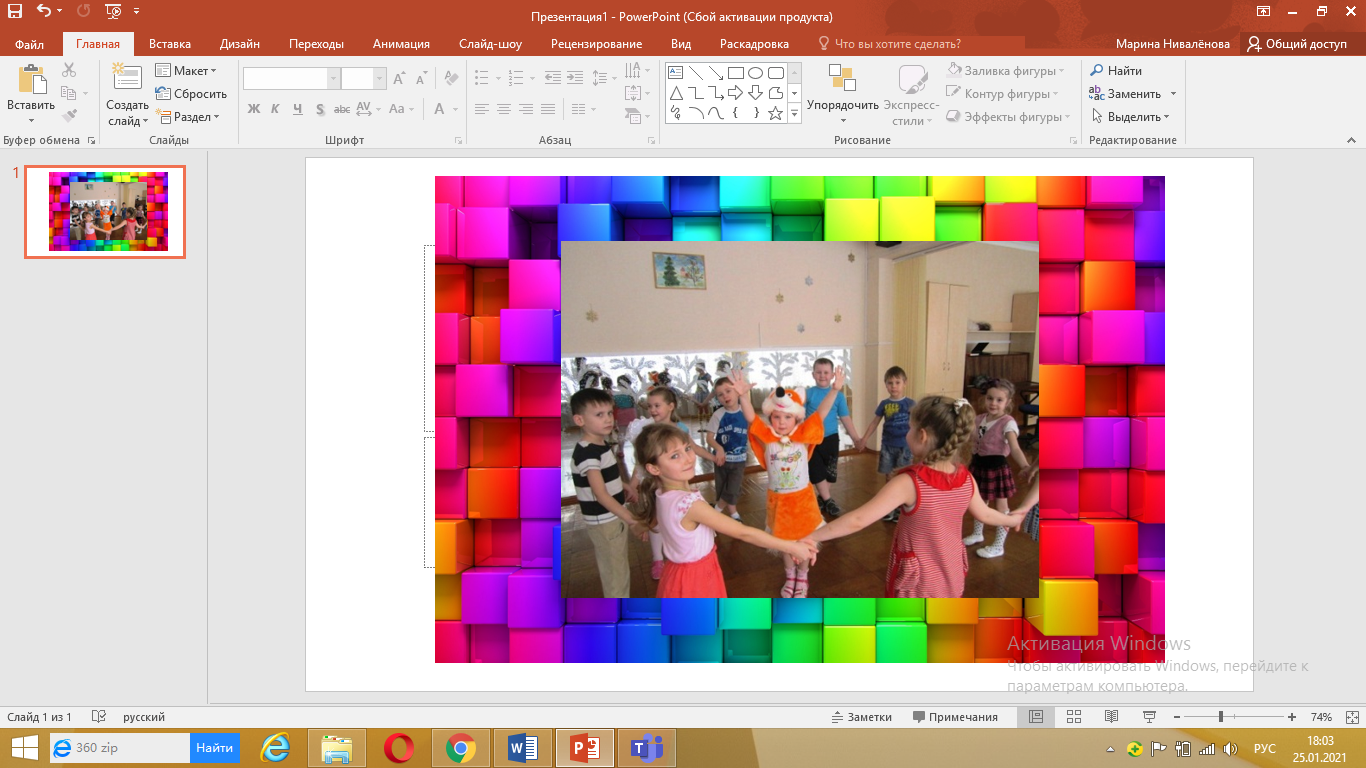Undo the last action in quick access toolbar
The image size is (1366, 768).
(44, 12)
